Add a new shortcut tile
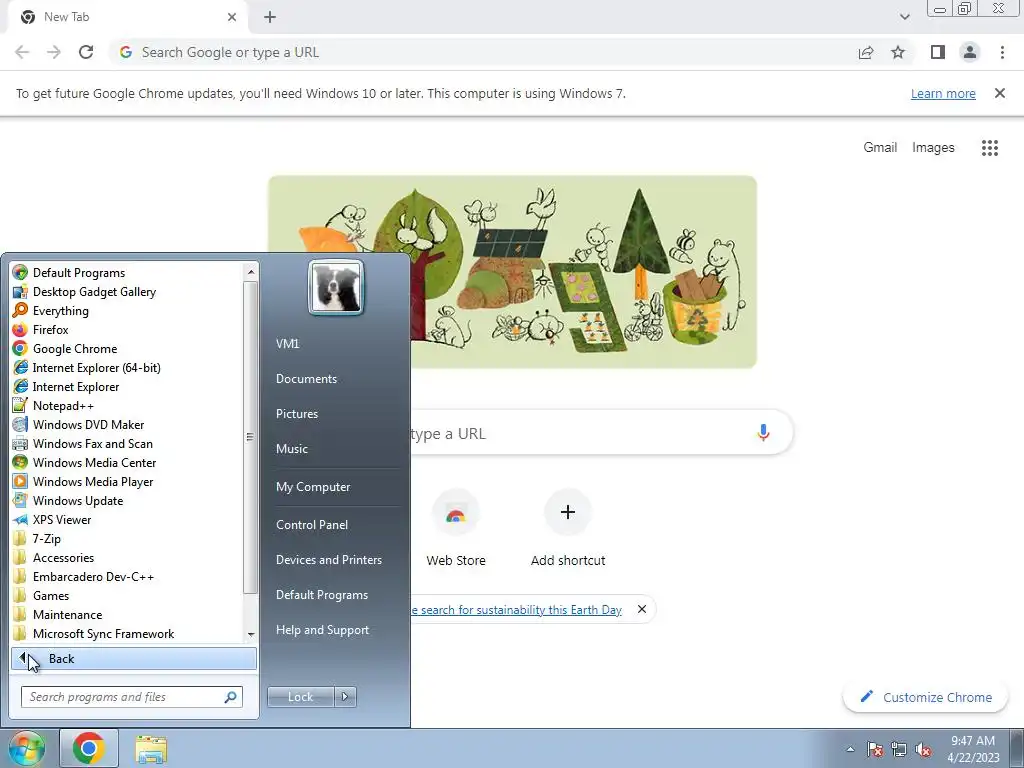This screenshot has height=768, width=1024. click(568, 529)
